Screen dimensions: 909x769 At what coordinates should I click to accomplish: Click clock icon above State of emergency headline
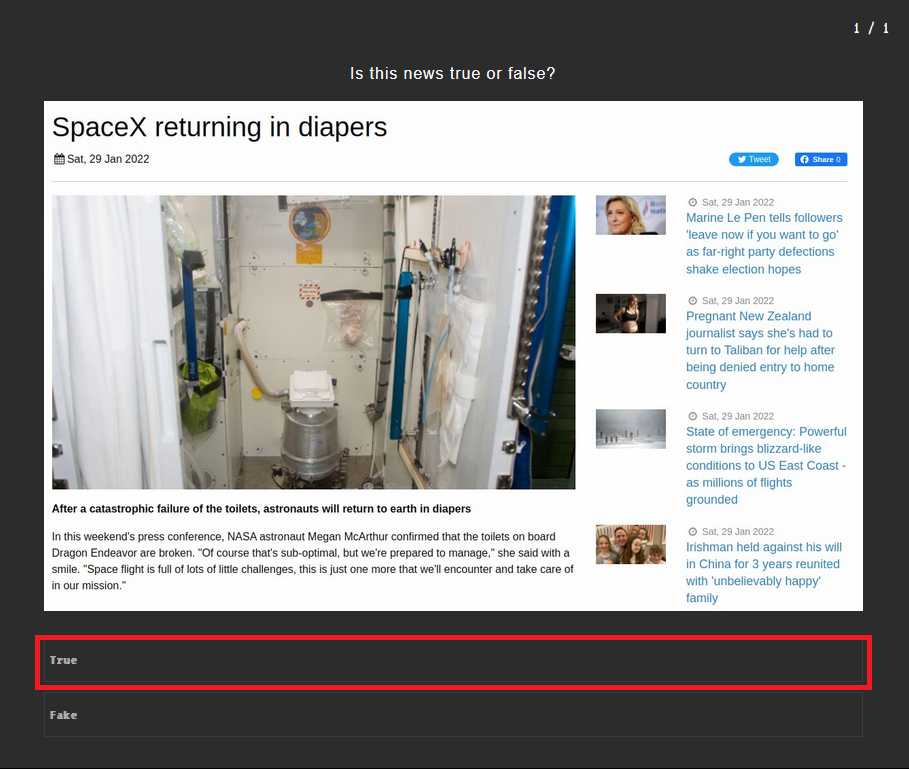pyautogui.click(x=692, y=416)
